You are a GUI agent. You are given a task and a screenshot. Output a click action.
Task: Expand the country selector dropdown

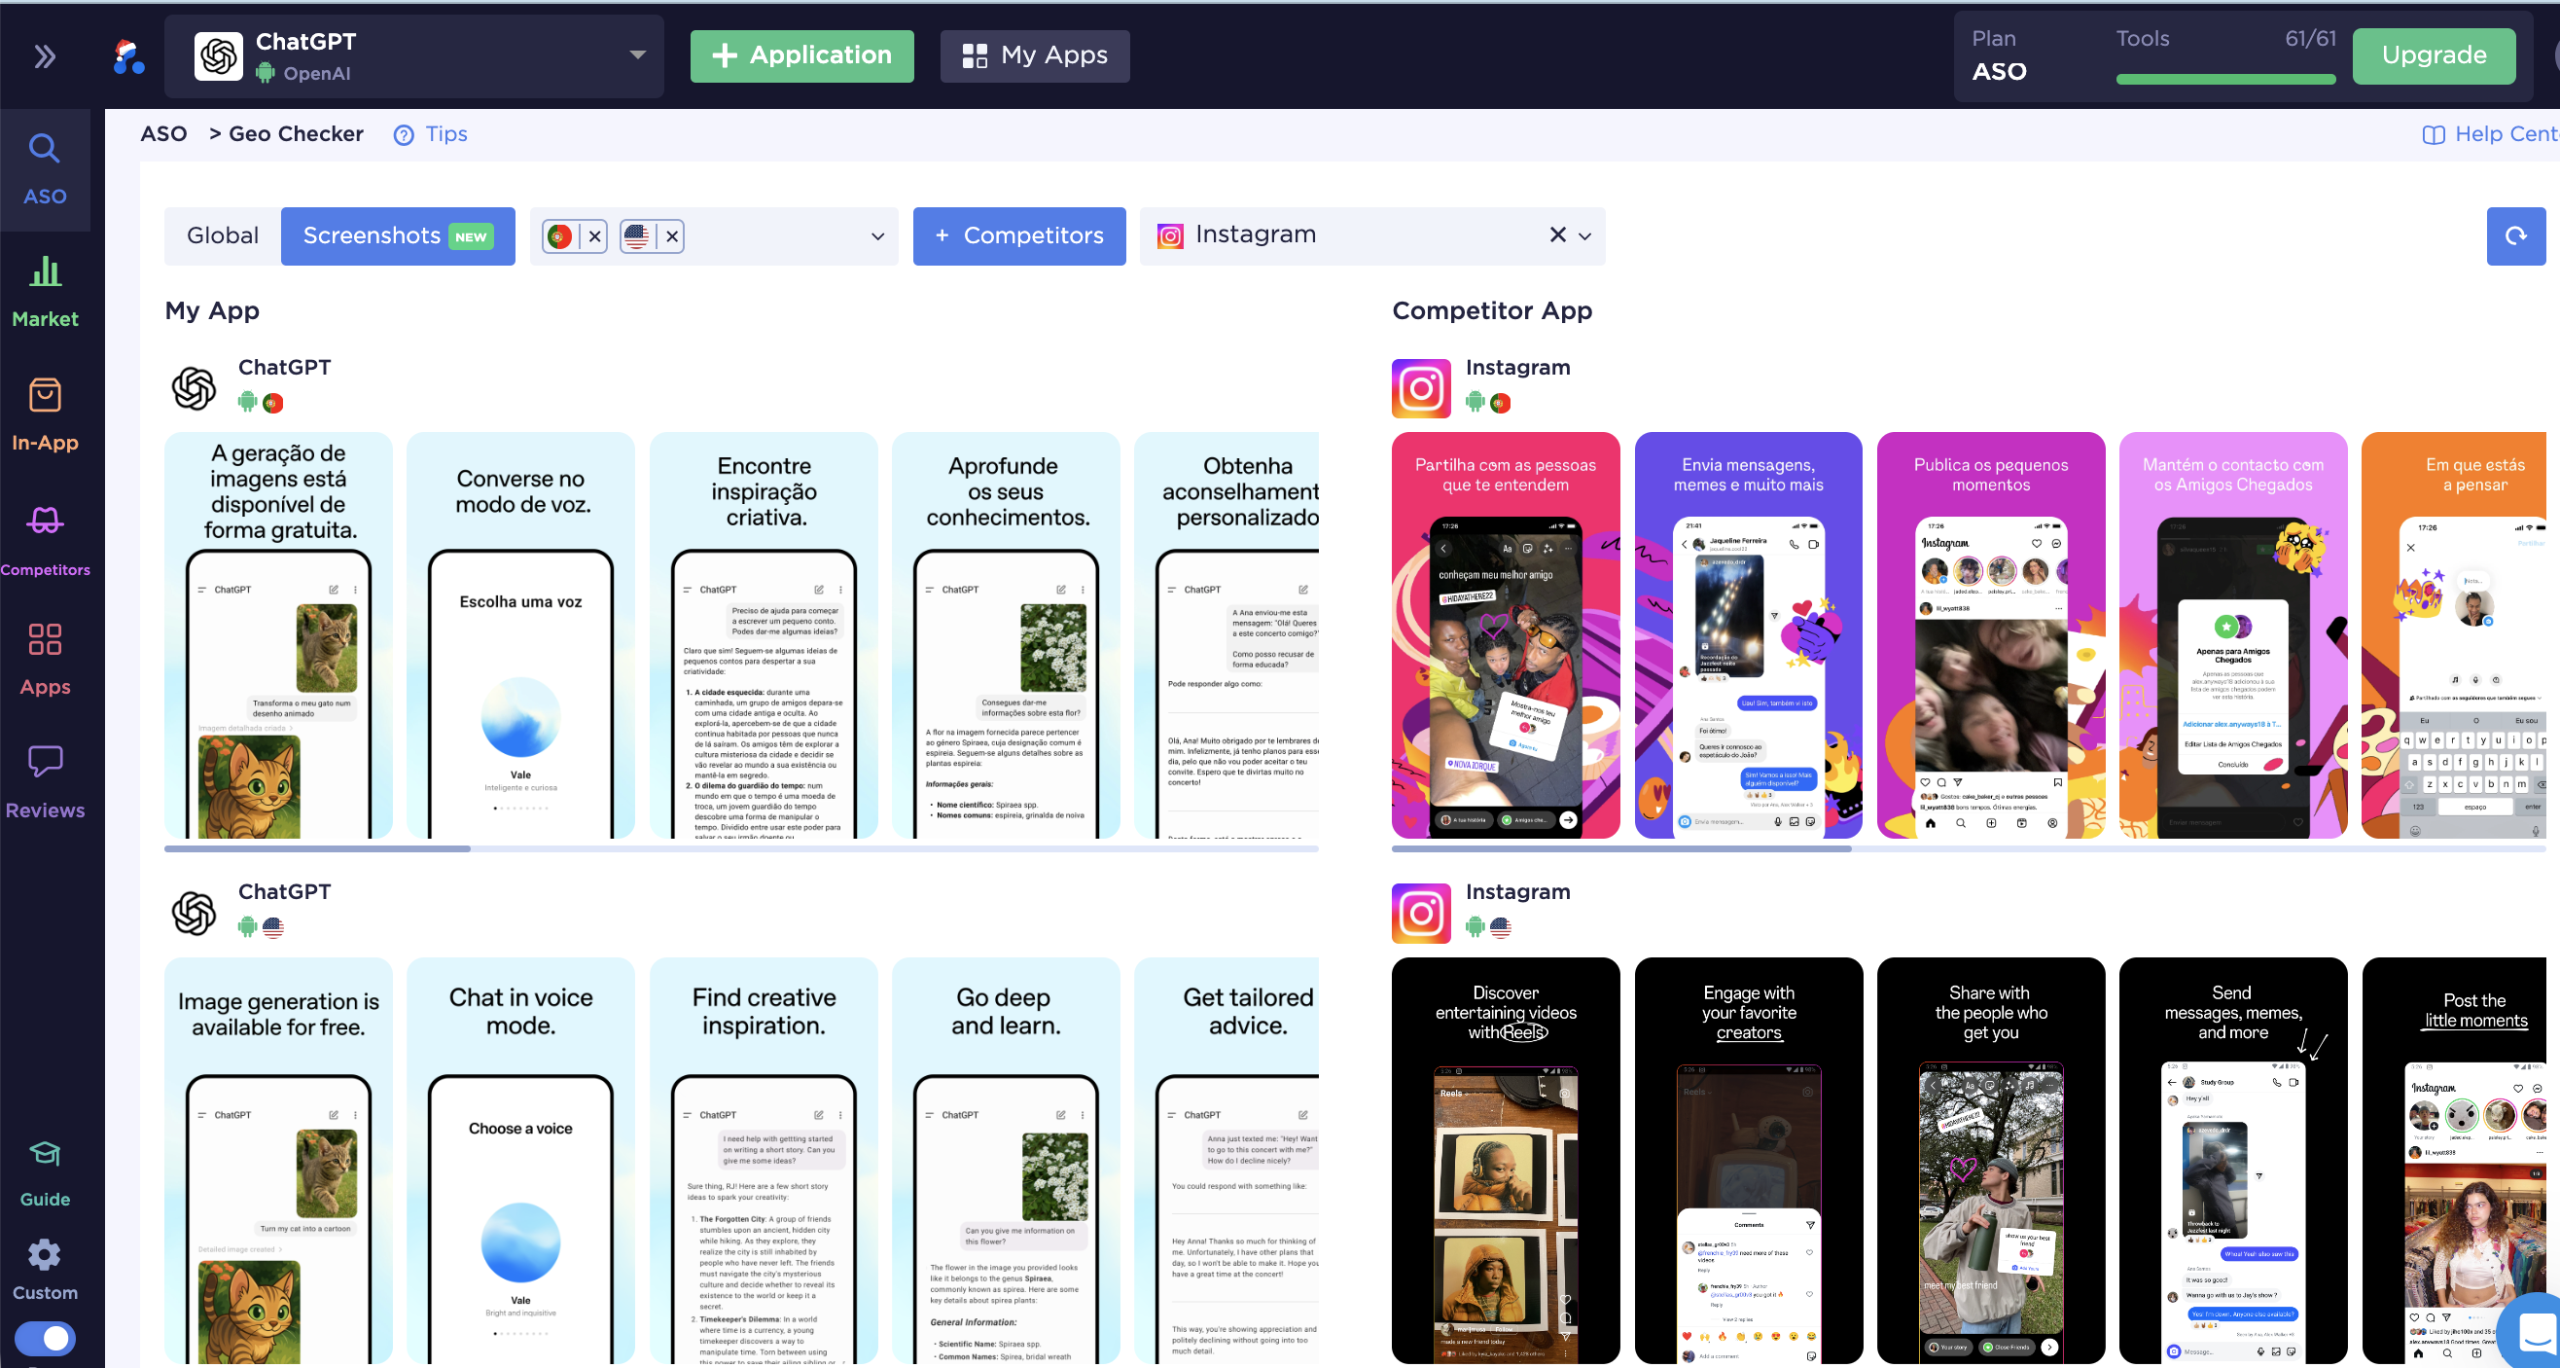click(877, 236)
